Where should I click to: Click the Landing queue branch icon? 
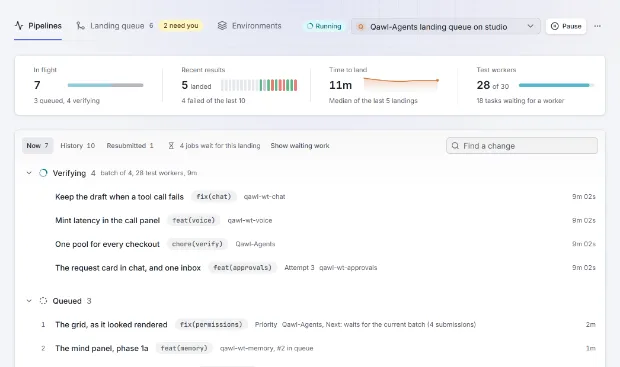(x=80, y=26)
